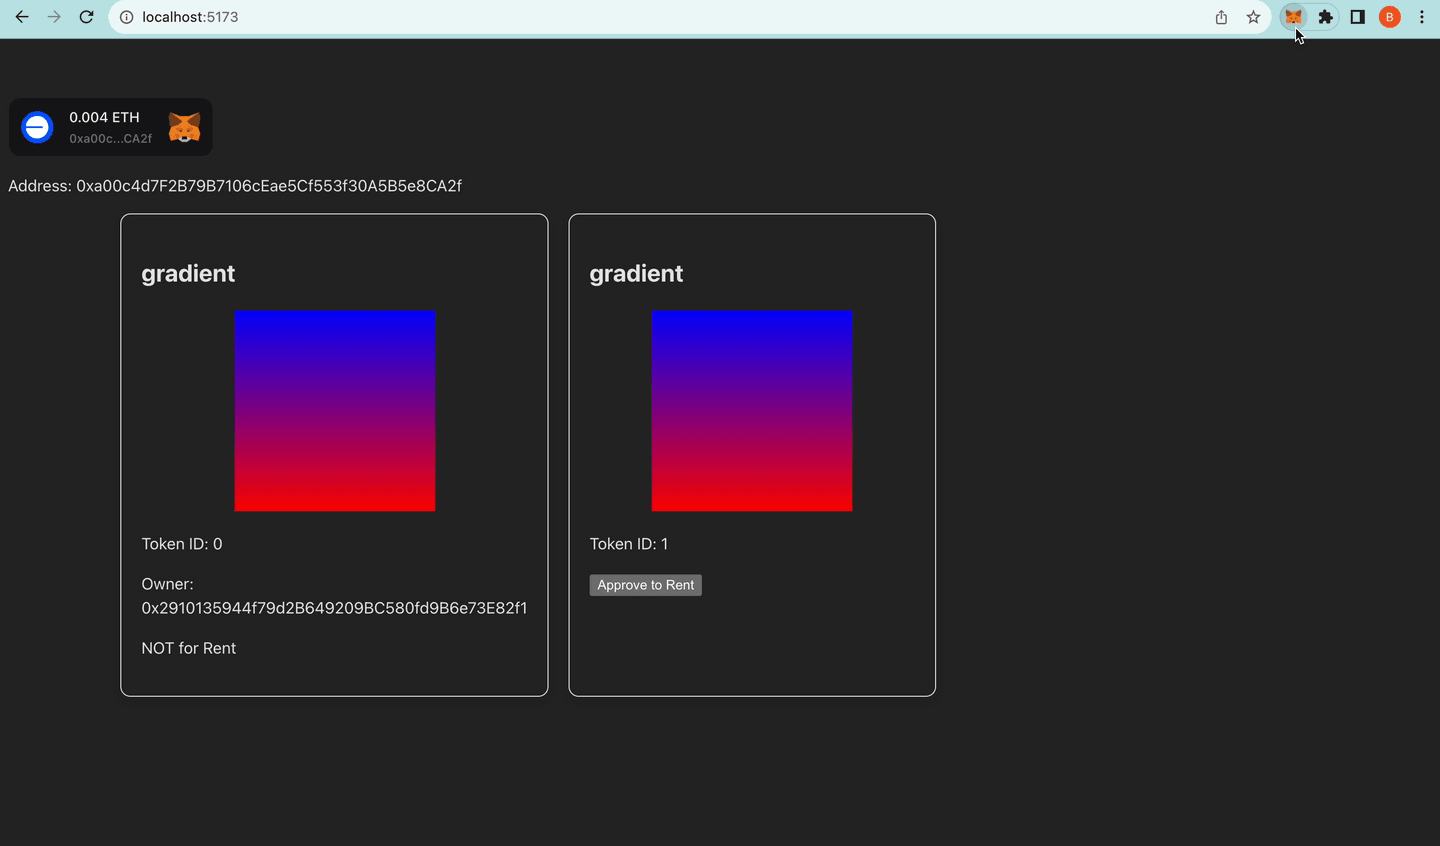Image resolution: width=1440 pixels, height=846 pixels.
Task: Click the gradient image for Token ID 0
Action: (x=335, y=411)
